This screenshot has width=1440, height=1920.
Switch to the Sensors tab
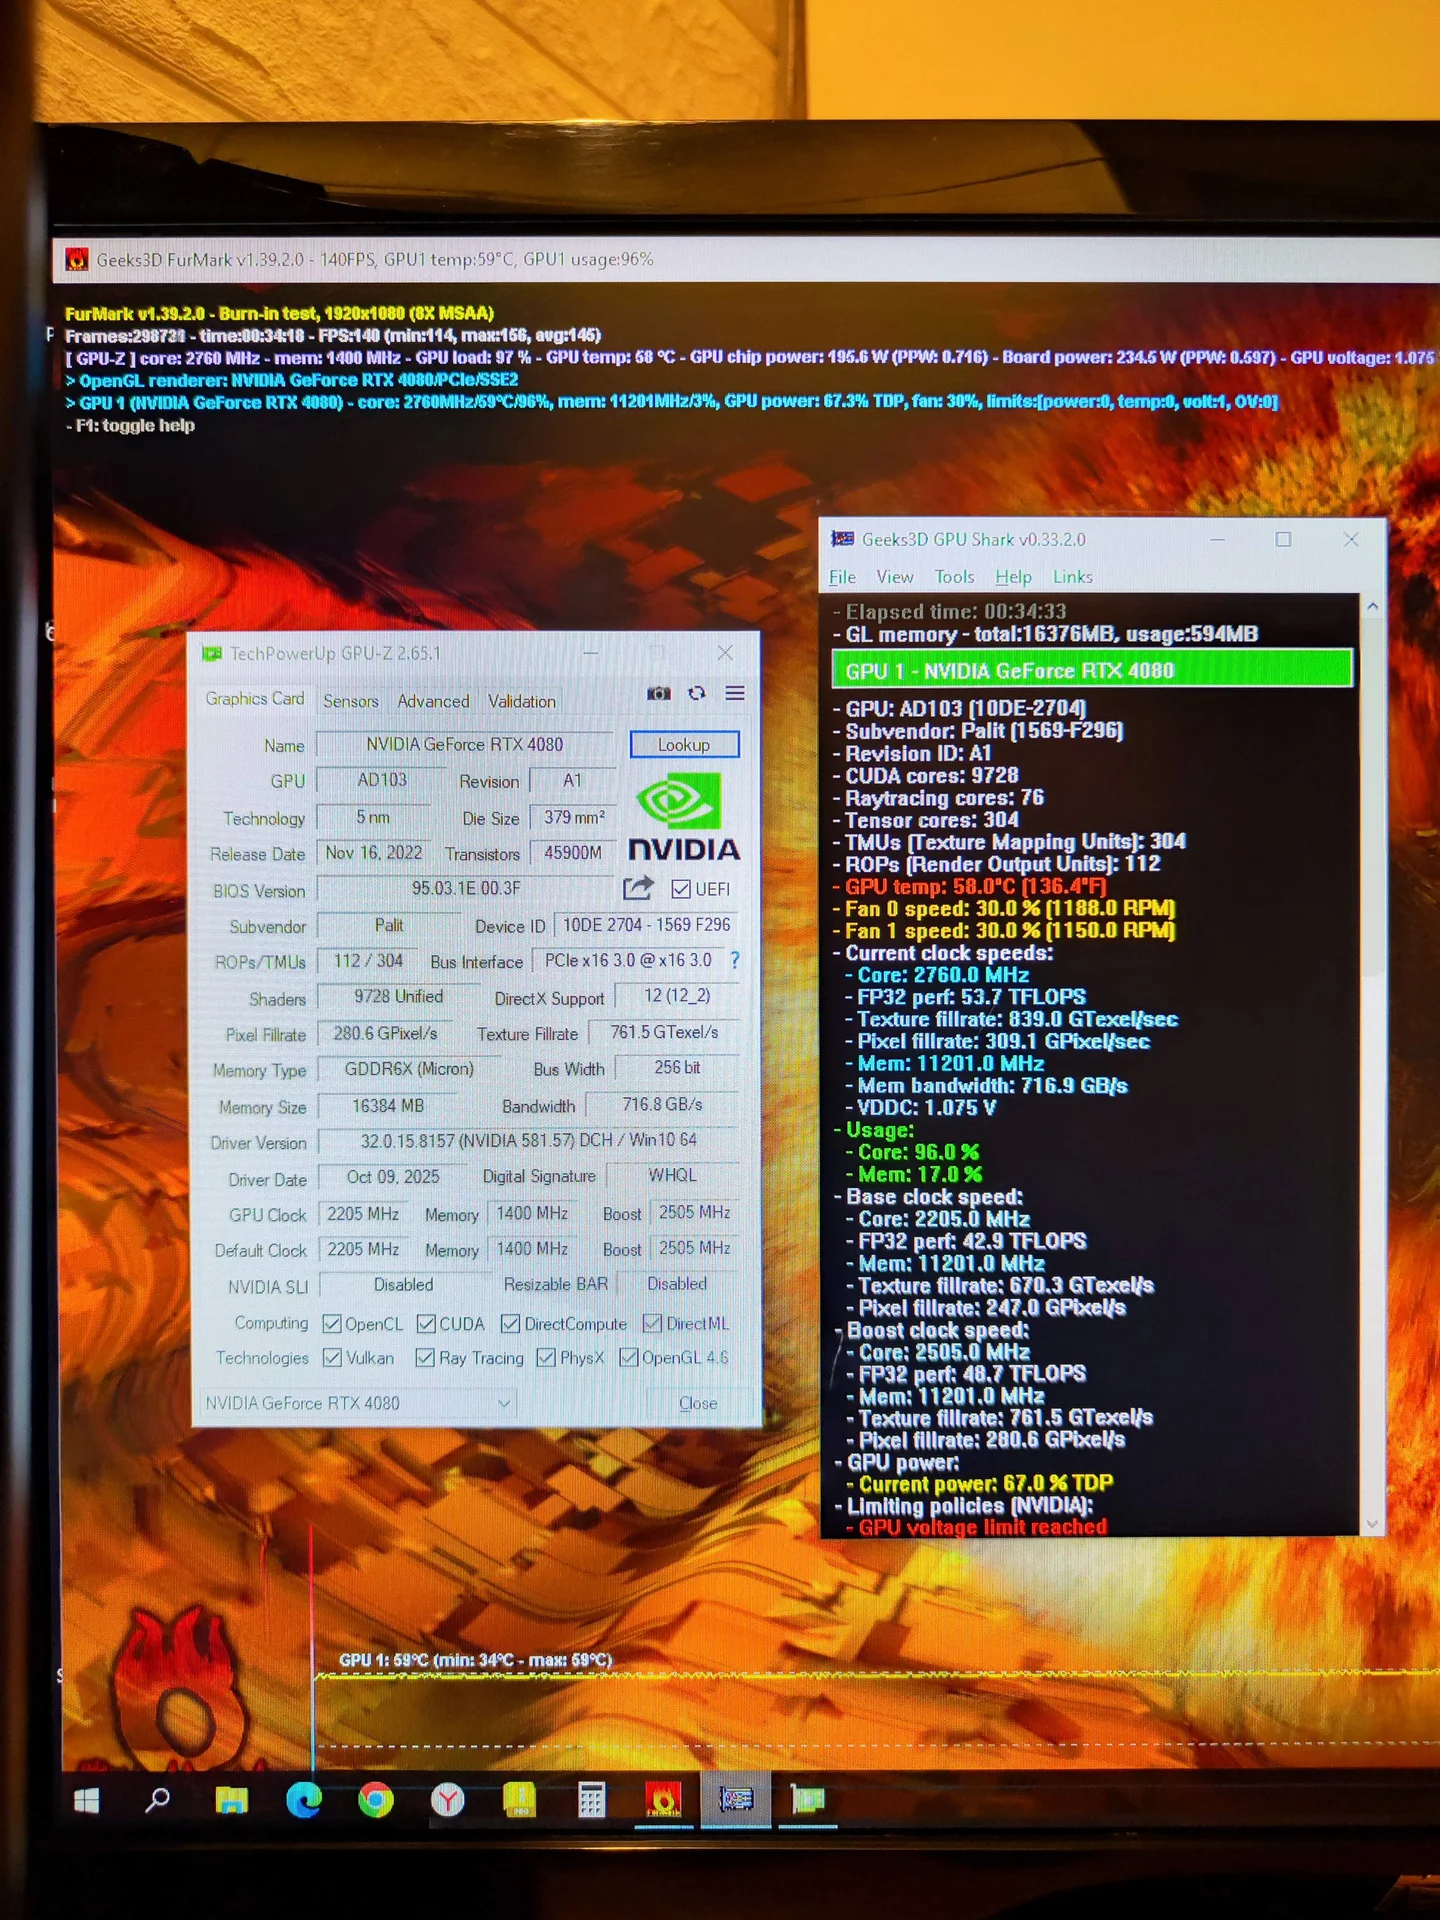[351, 701]
